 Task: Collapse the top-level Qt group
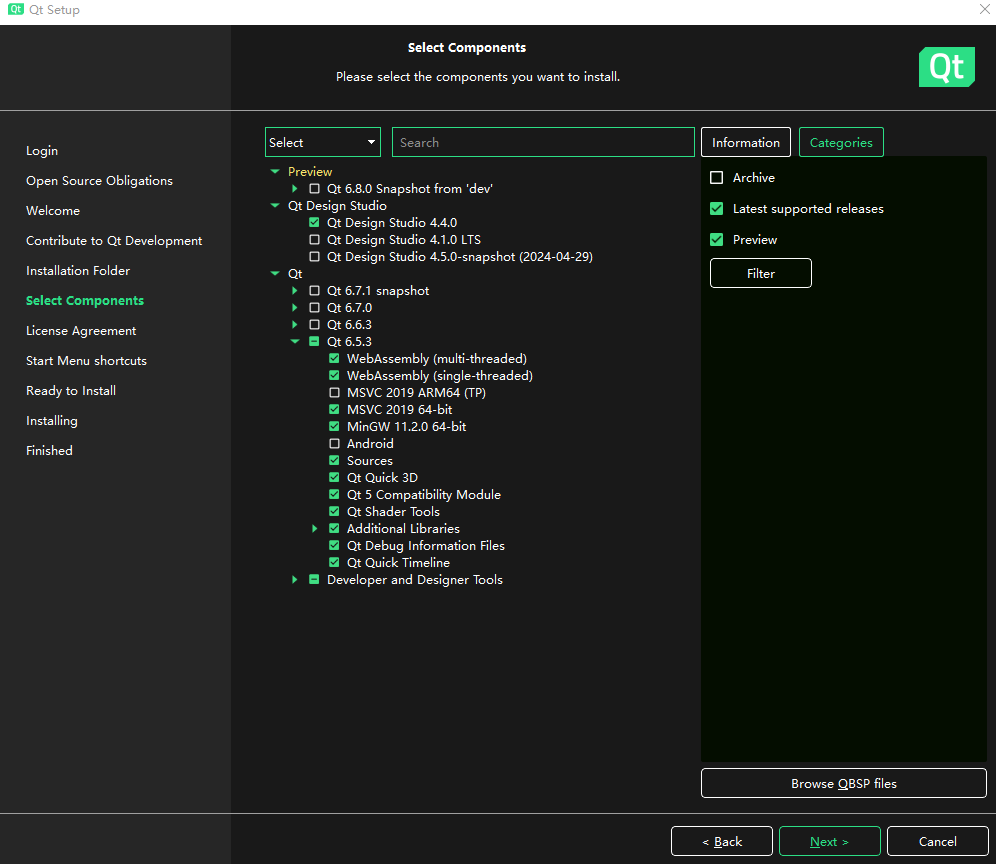point(275,274)
